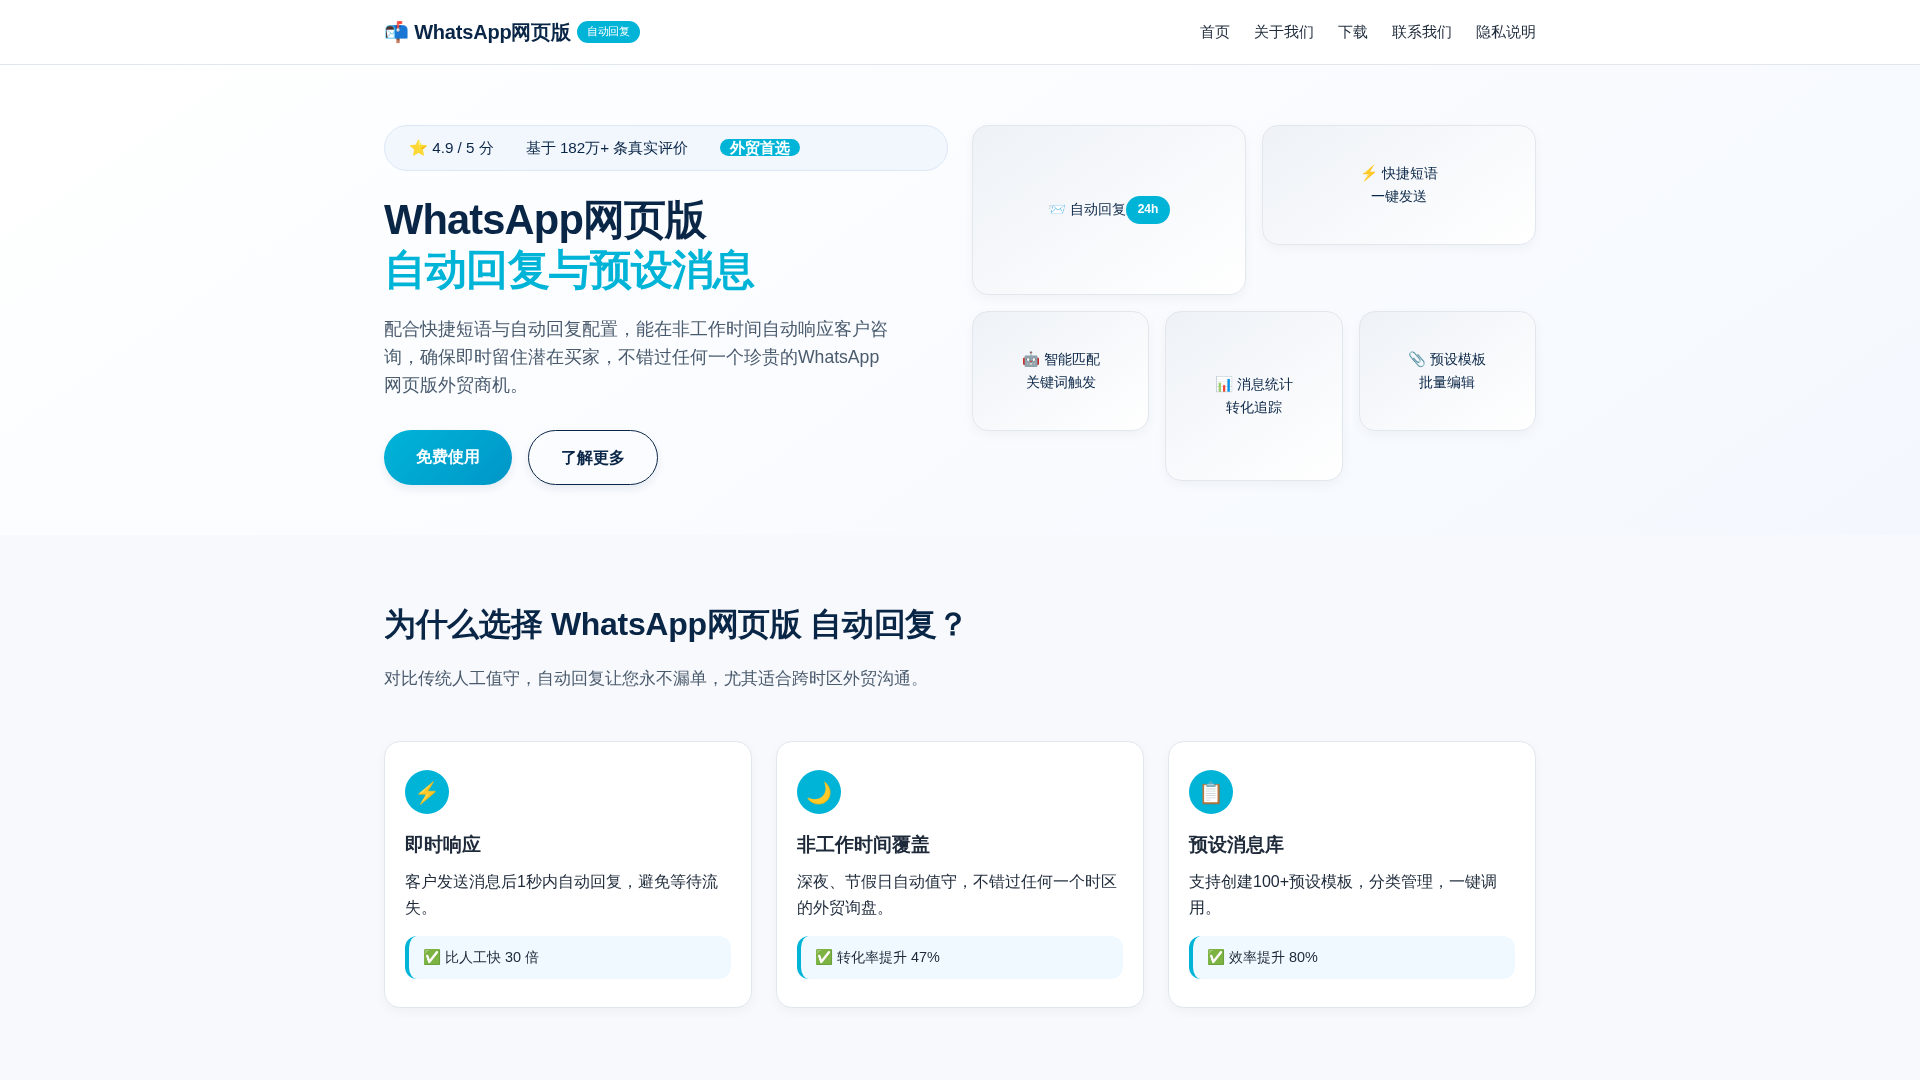Click the 关键词触发 text

click(1061, 382)
